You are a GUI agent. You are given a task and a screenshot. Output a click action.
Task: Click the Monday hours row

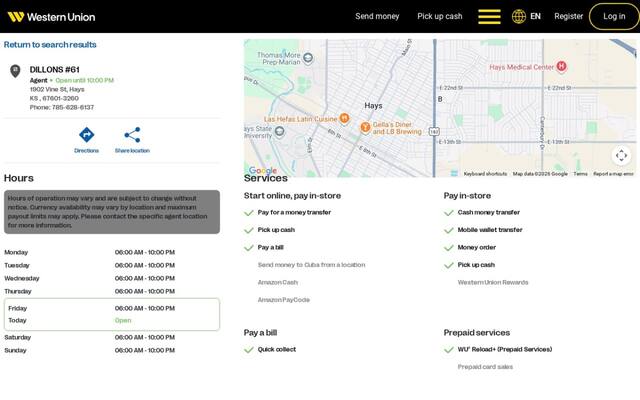tap(112, 252)
